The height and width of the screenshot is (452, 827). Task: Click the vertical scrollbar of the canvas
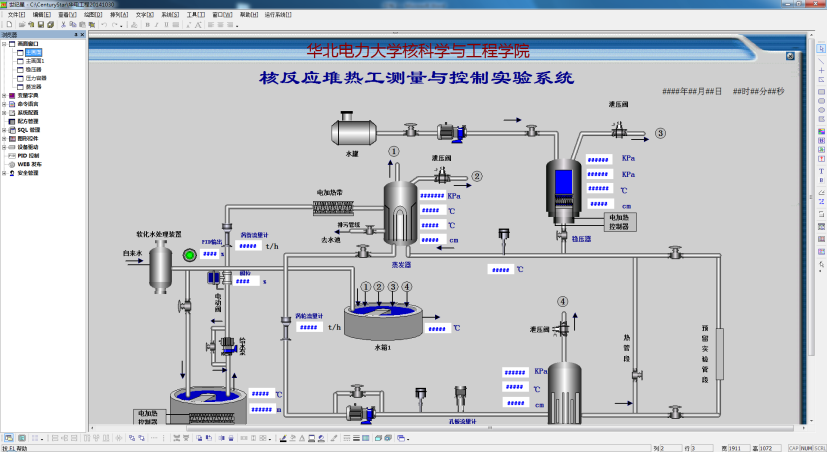point(811,198)
